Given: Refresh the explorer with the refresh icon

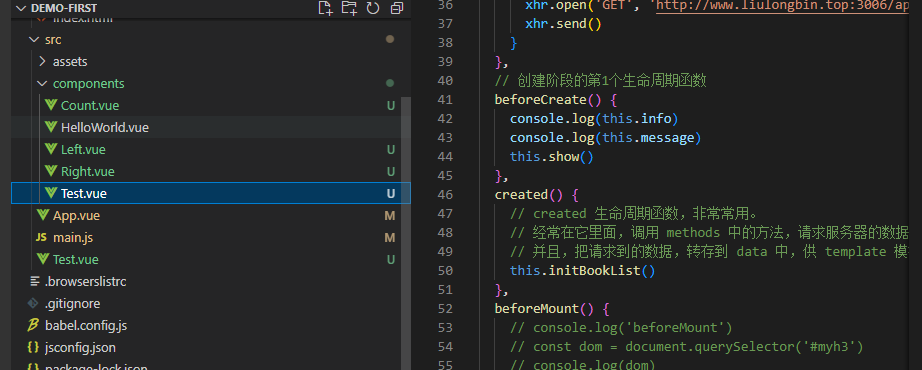Looking at the screenshot, I should 373,8.
